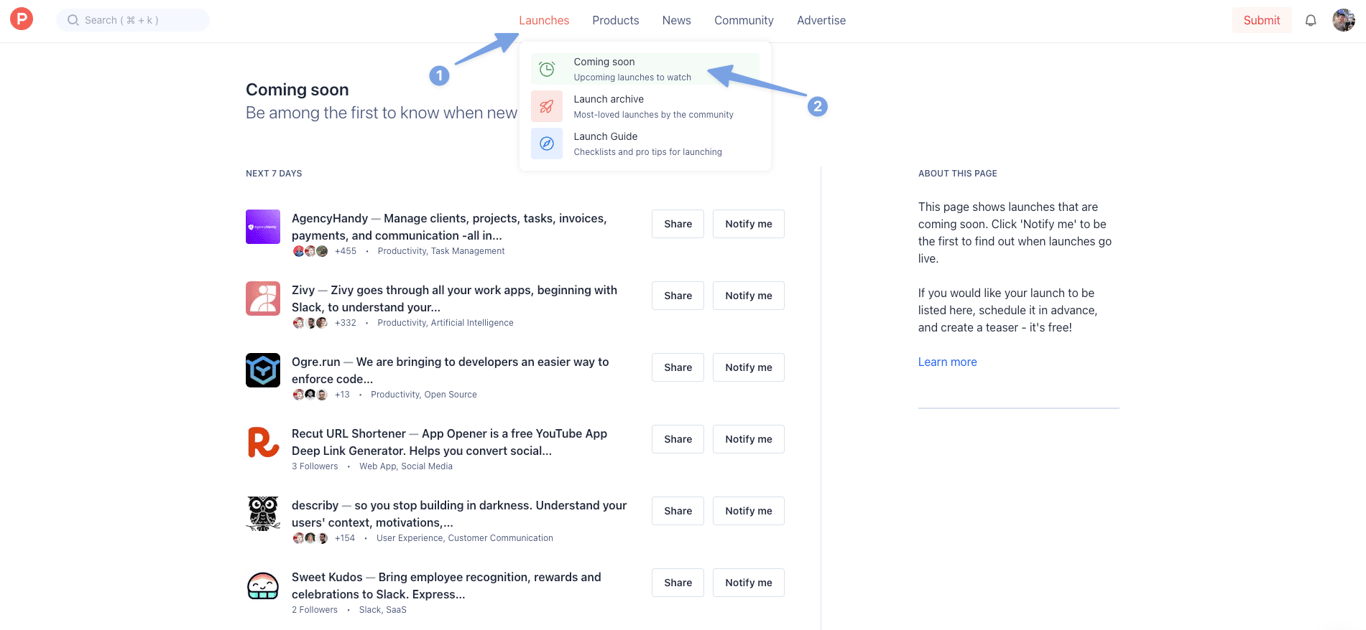
Task: Click 'Web App, Social Media' tags
Action: 406,466
